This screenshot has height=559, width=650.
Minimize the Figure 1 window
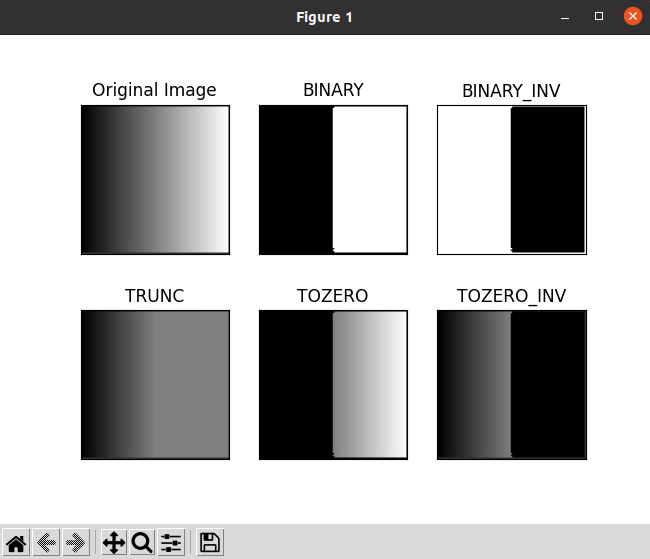565,17
